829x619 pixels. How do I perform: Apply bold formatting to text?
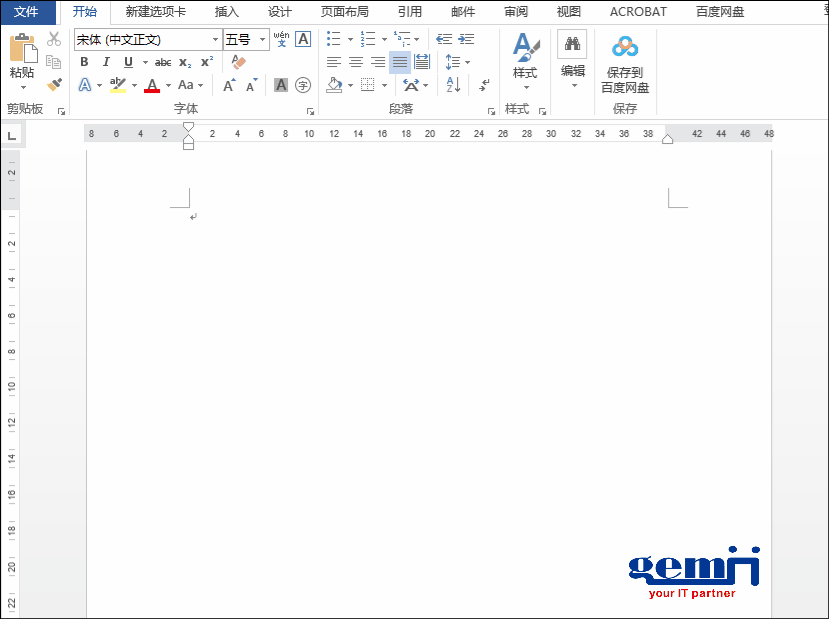click(x=84, y=62)
